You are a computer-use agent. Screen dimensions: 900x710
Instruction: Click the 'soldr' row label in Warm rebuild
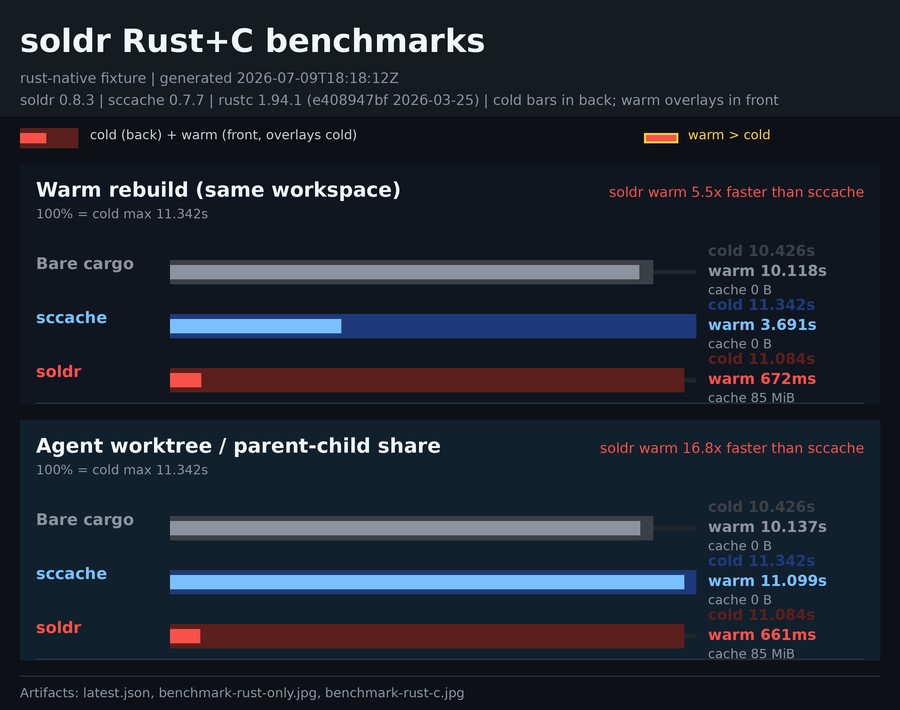[59, 371]
